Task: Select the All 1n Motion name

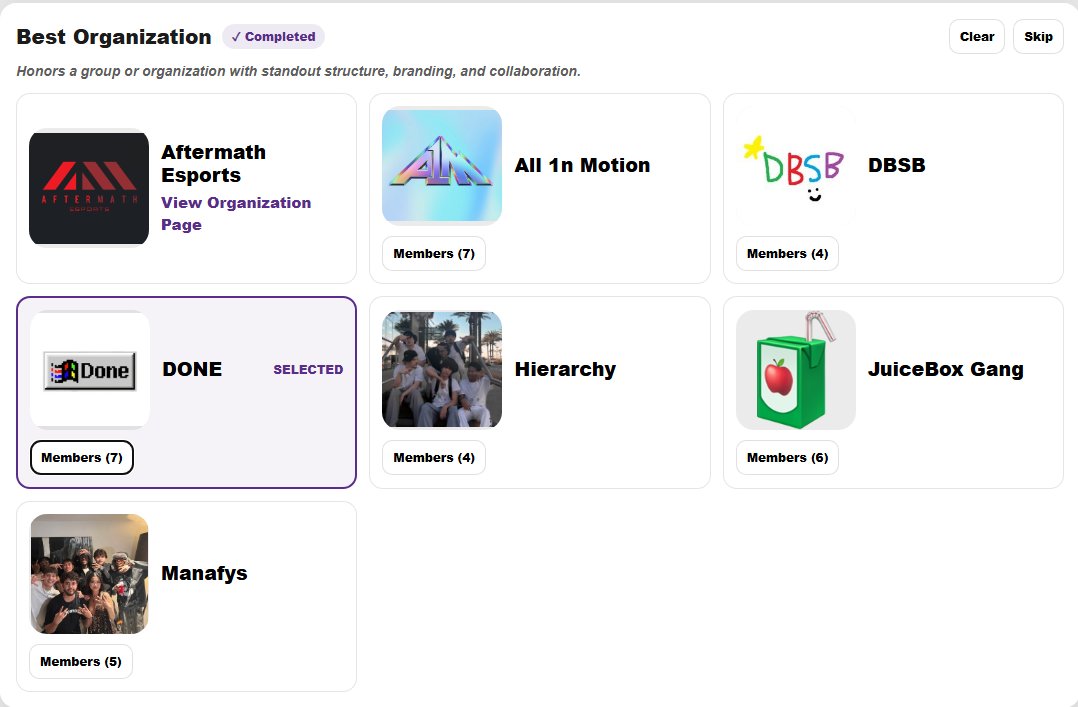Action: pyautogui.click(x=582, y=165)
